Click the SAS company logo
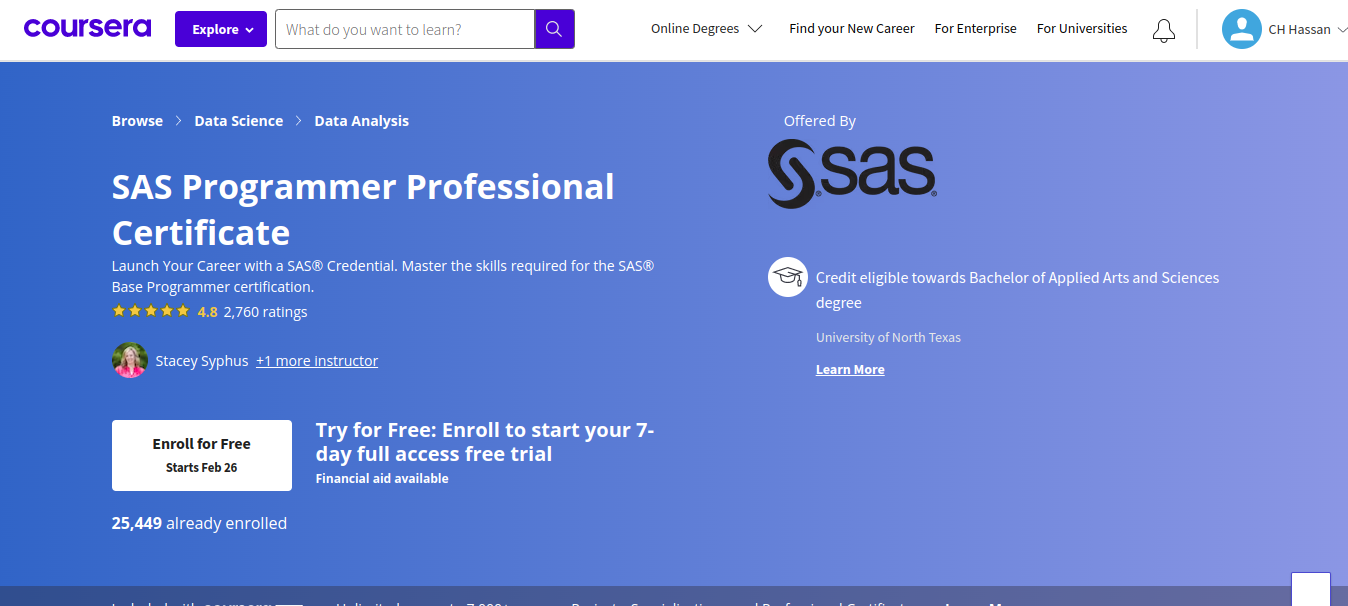 852,173
